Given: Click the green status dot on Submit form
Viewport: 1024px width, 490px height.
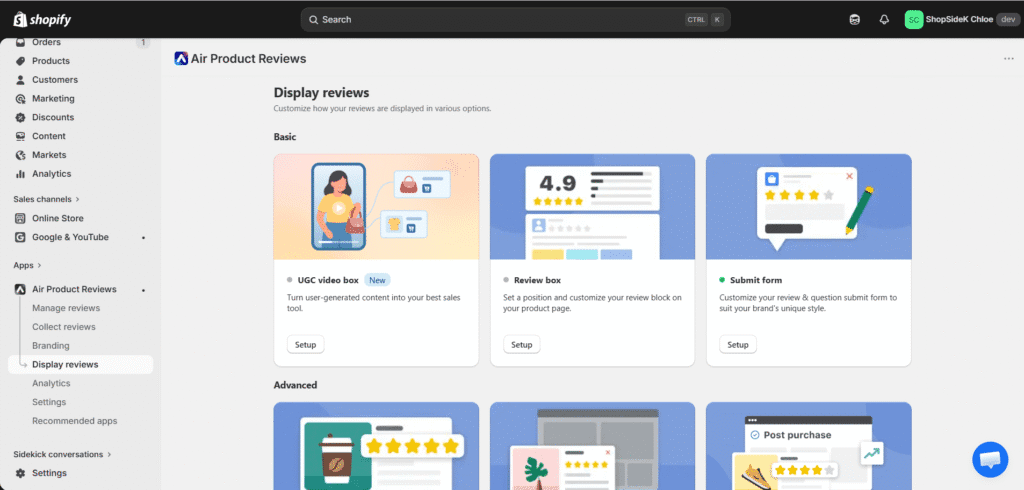Looking at the screenshot, I should click(x=722, y=280).
